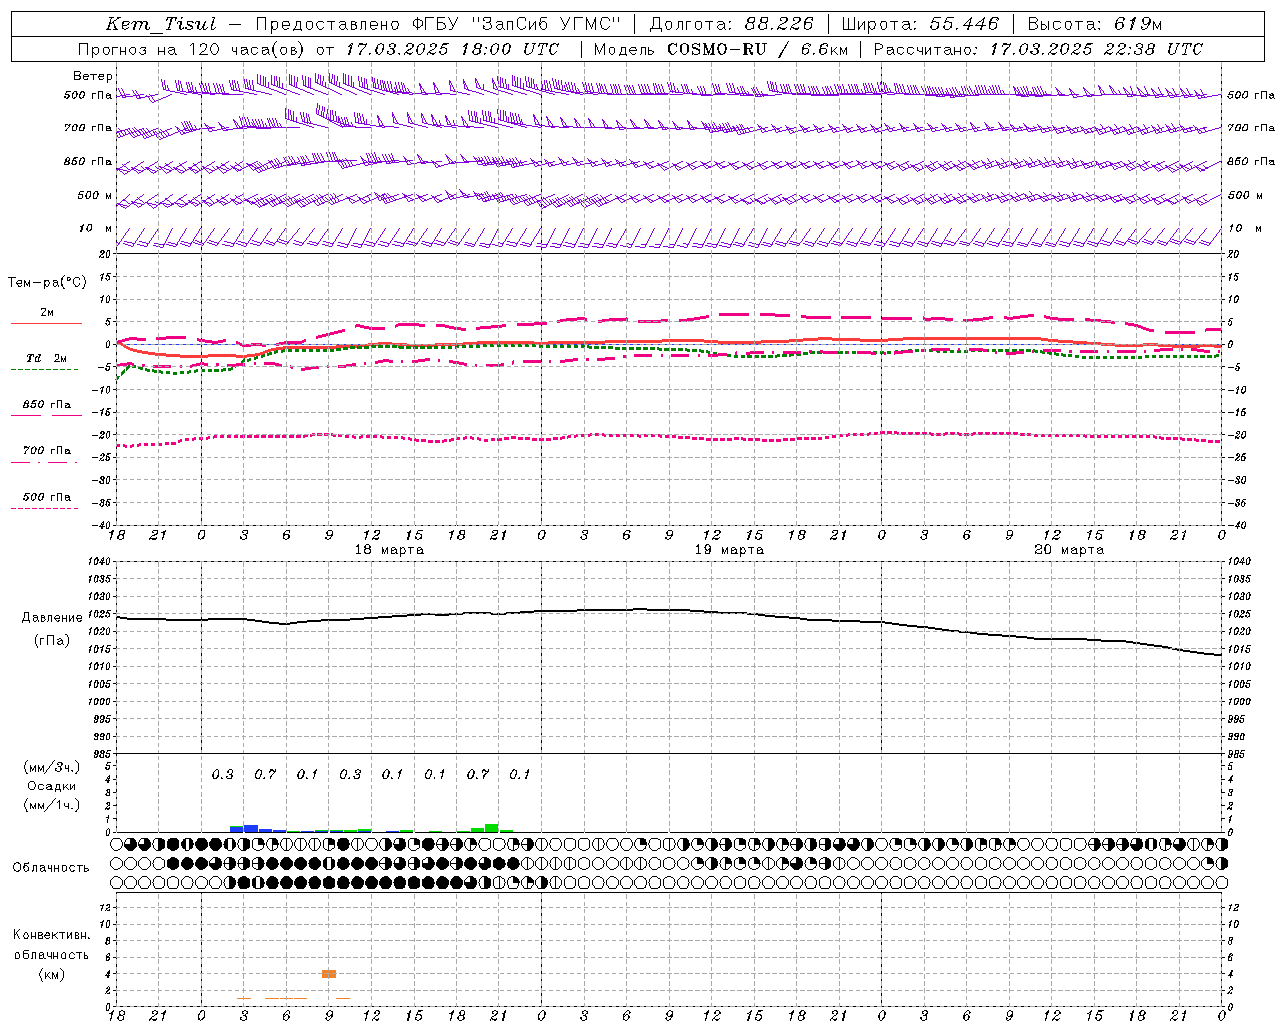Click the '(гПа)' unit under Давление
This screenshot has height=1024, width=1280.
point(52,641)
